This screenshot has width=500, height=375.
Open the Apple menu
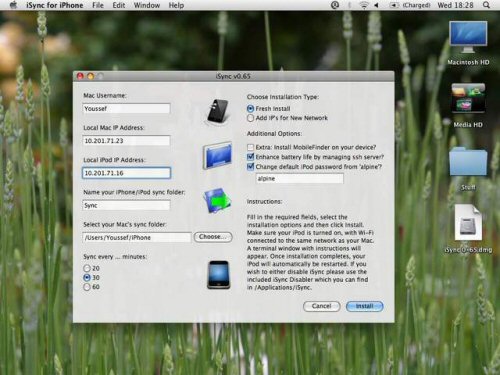click(x=13, y=5)
